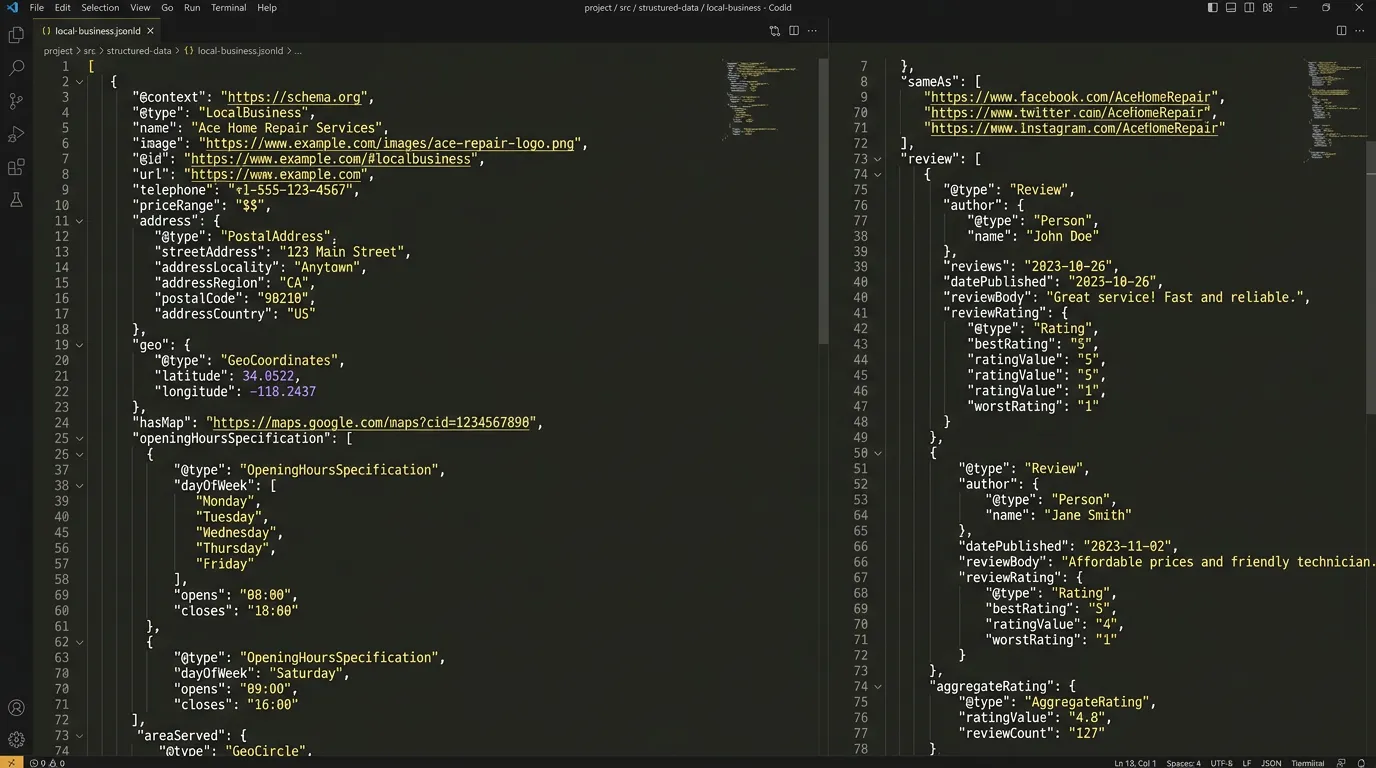The image size is (1376, 768).
Task: Collapse the "geo" object fold
Action: [x=79, y=345]
